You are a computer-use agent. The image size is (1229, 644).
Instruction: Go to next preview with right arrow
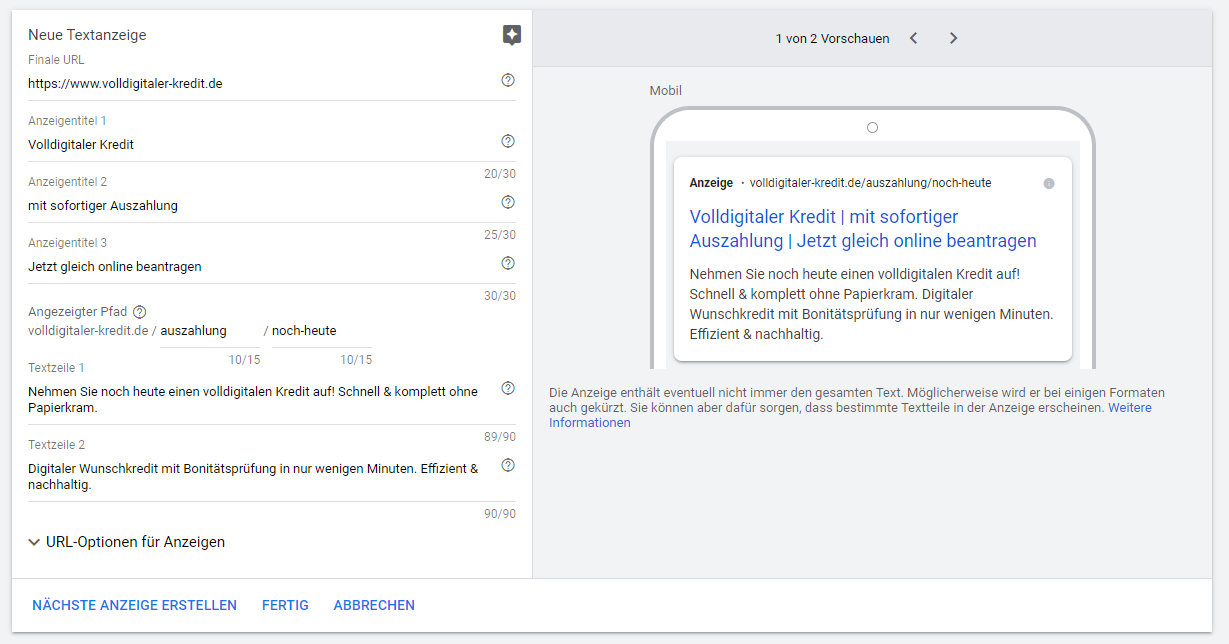pos(953,38)
